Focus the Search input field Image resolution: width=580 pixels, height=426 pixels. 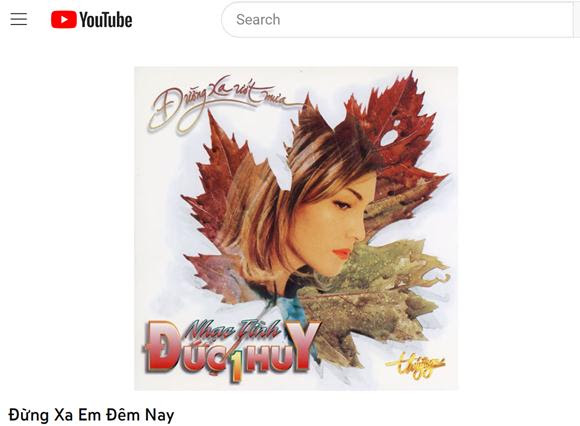(x=400, y=20)
